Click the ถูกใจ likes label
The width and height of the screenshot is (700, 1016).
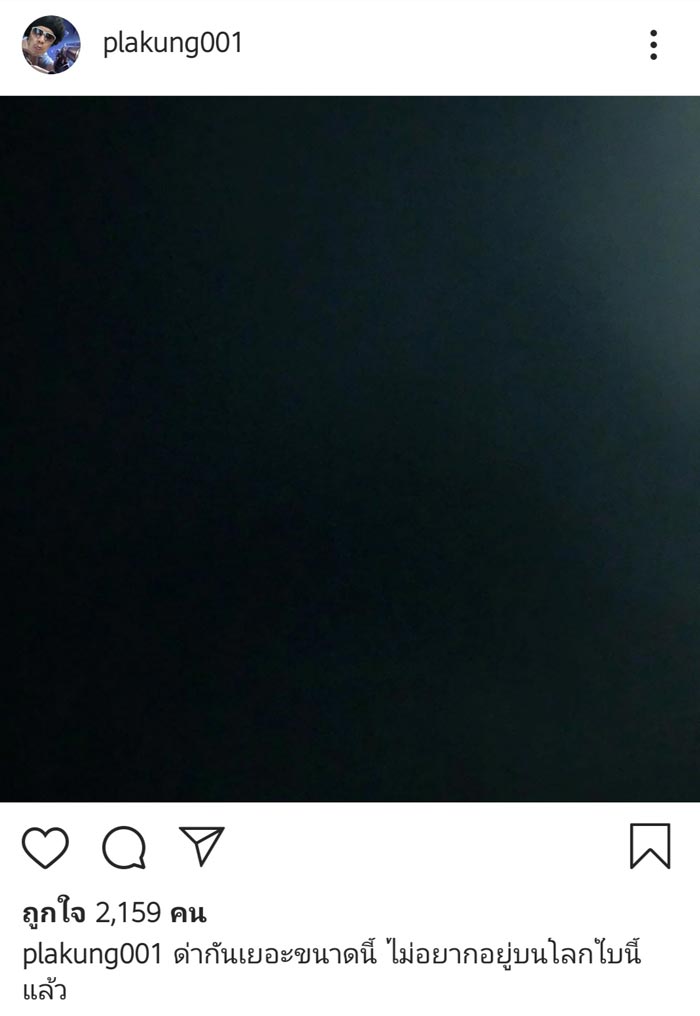(54, 913)
